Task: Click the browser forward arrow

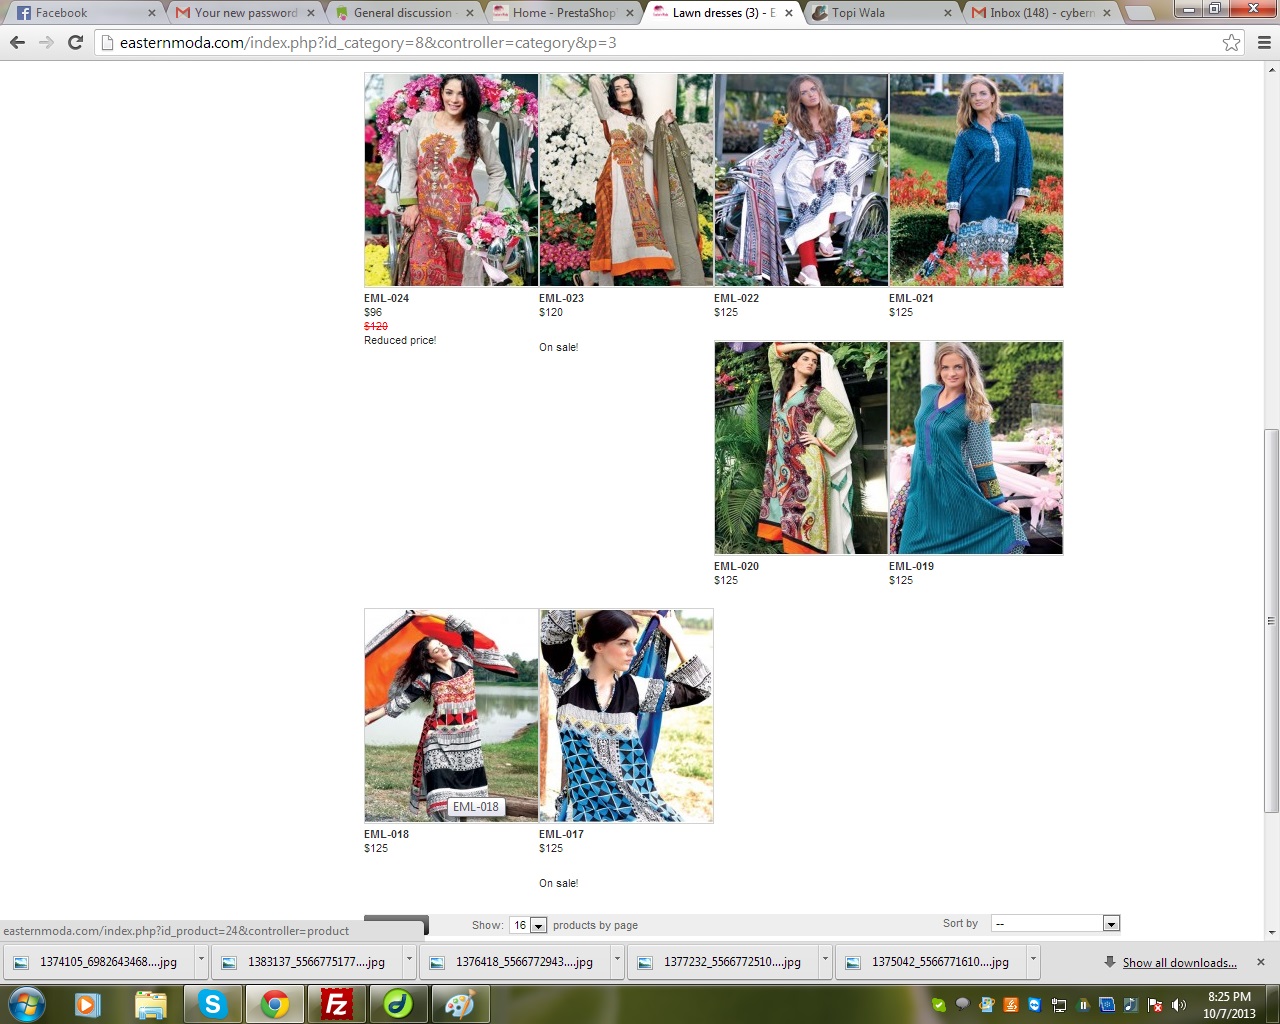Action: [x=46, y=43]
